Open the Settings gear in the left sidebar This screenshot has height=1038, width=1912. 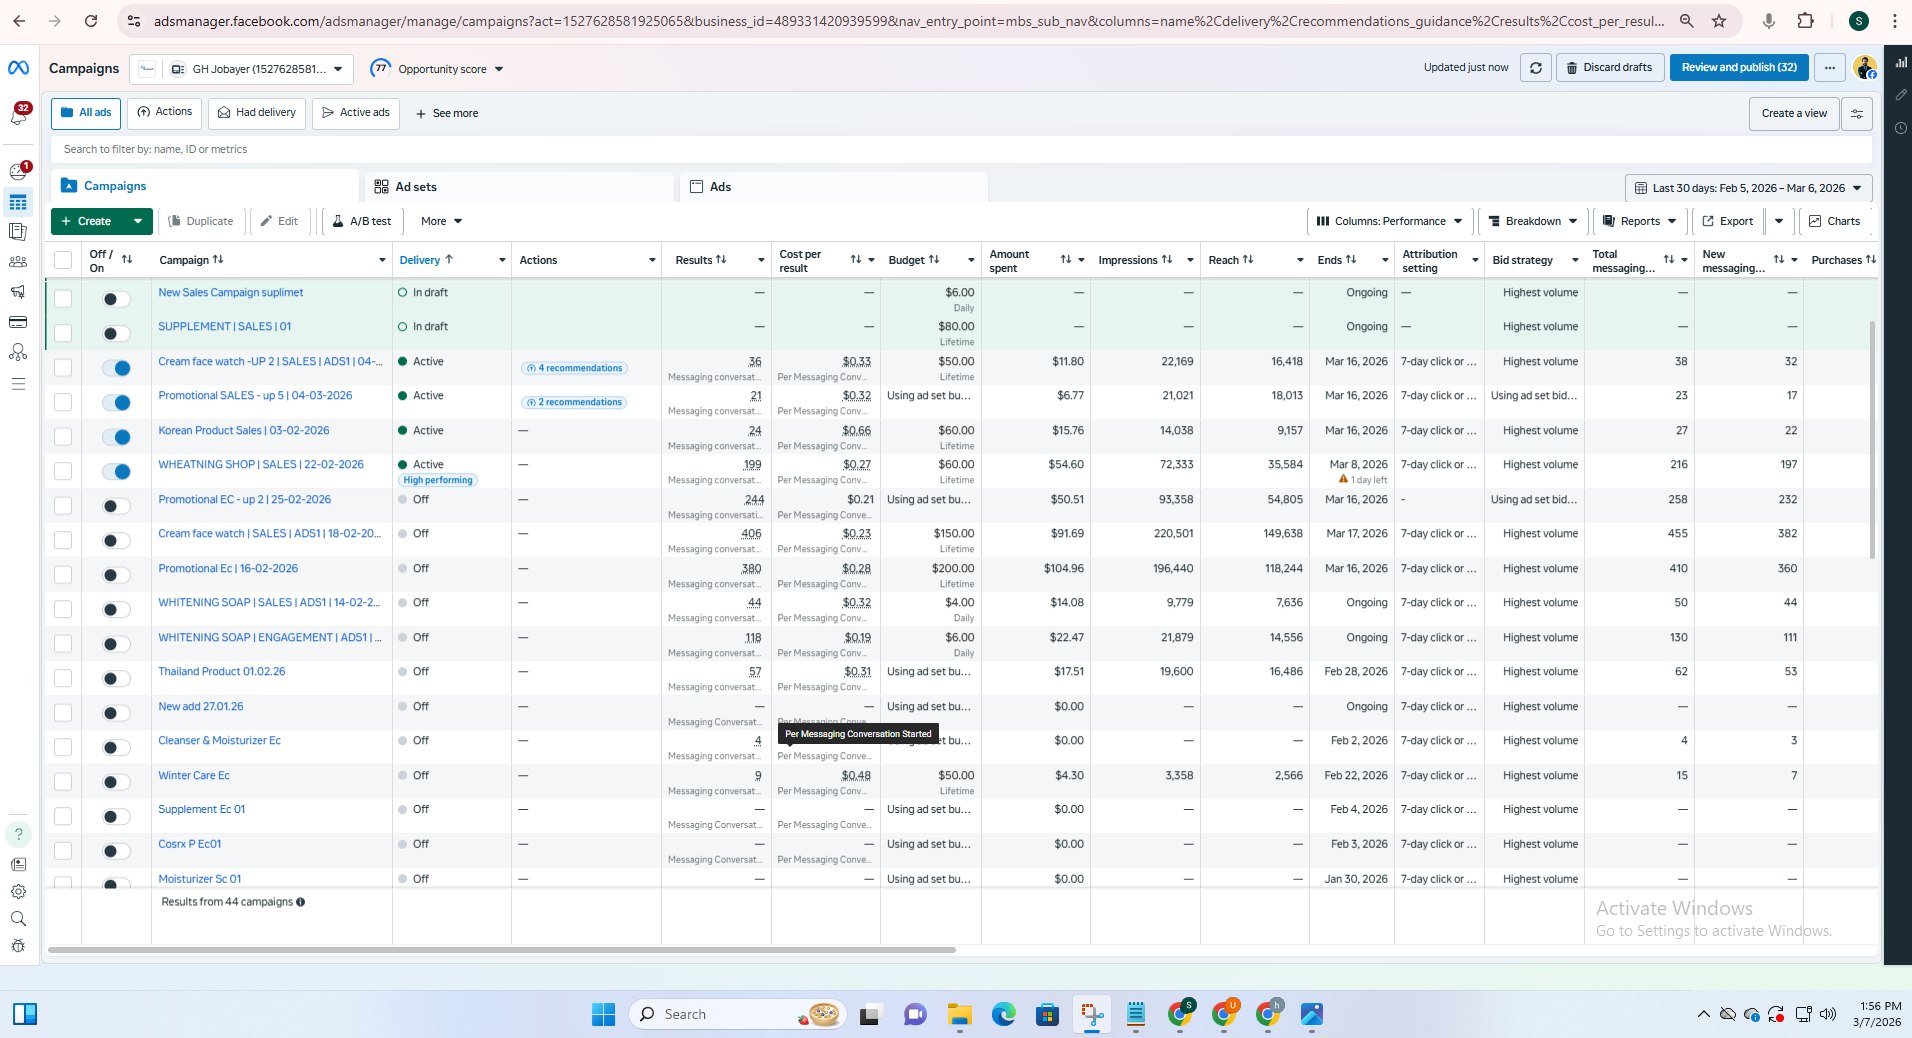pyautogui.click(x=18, y=892)
